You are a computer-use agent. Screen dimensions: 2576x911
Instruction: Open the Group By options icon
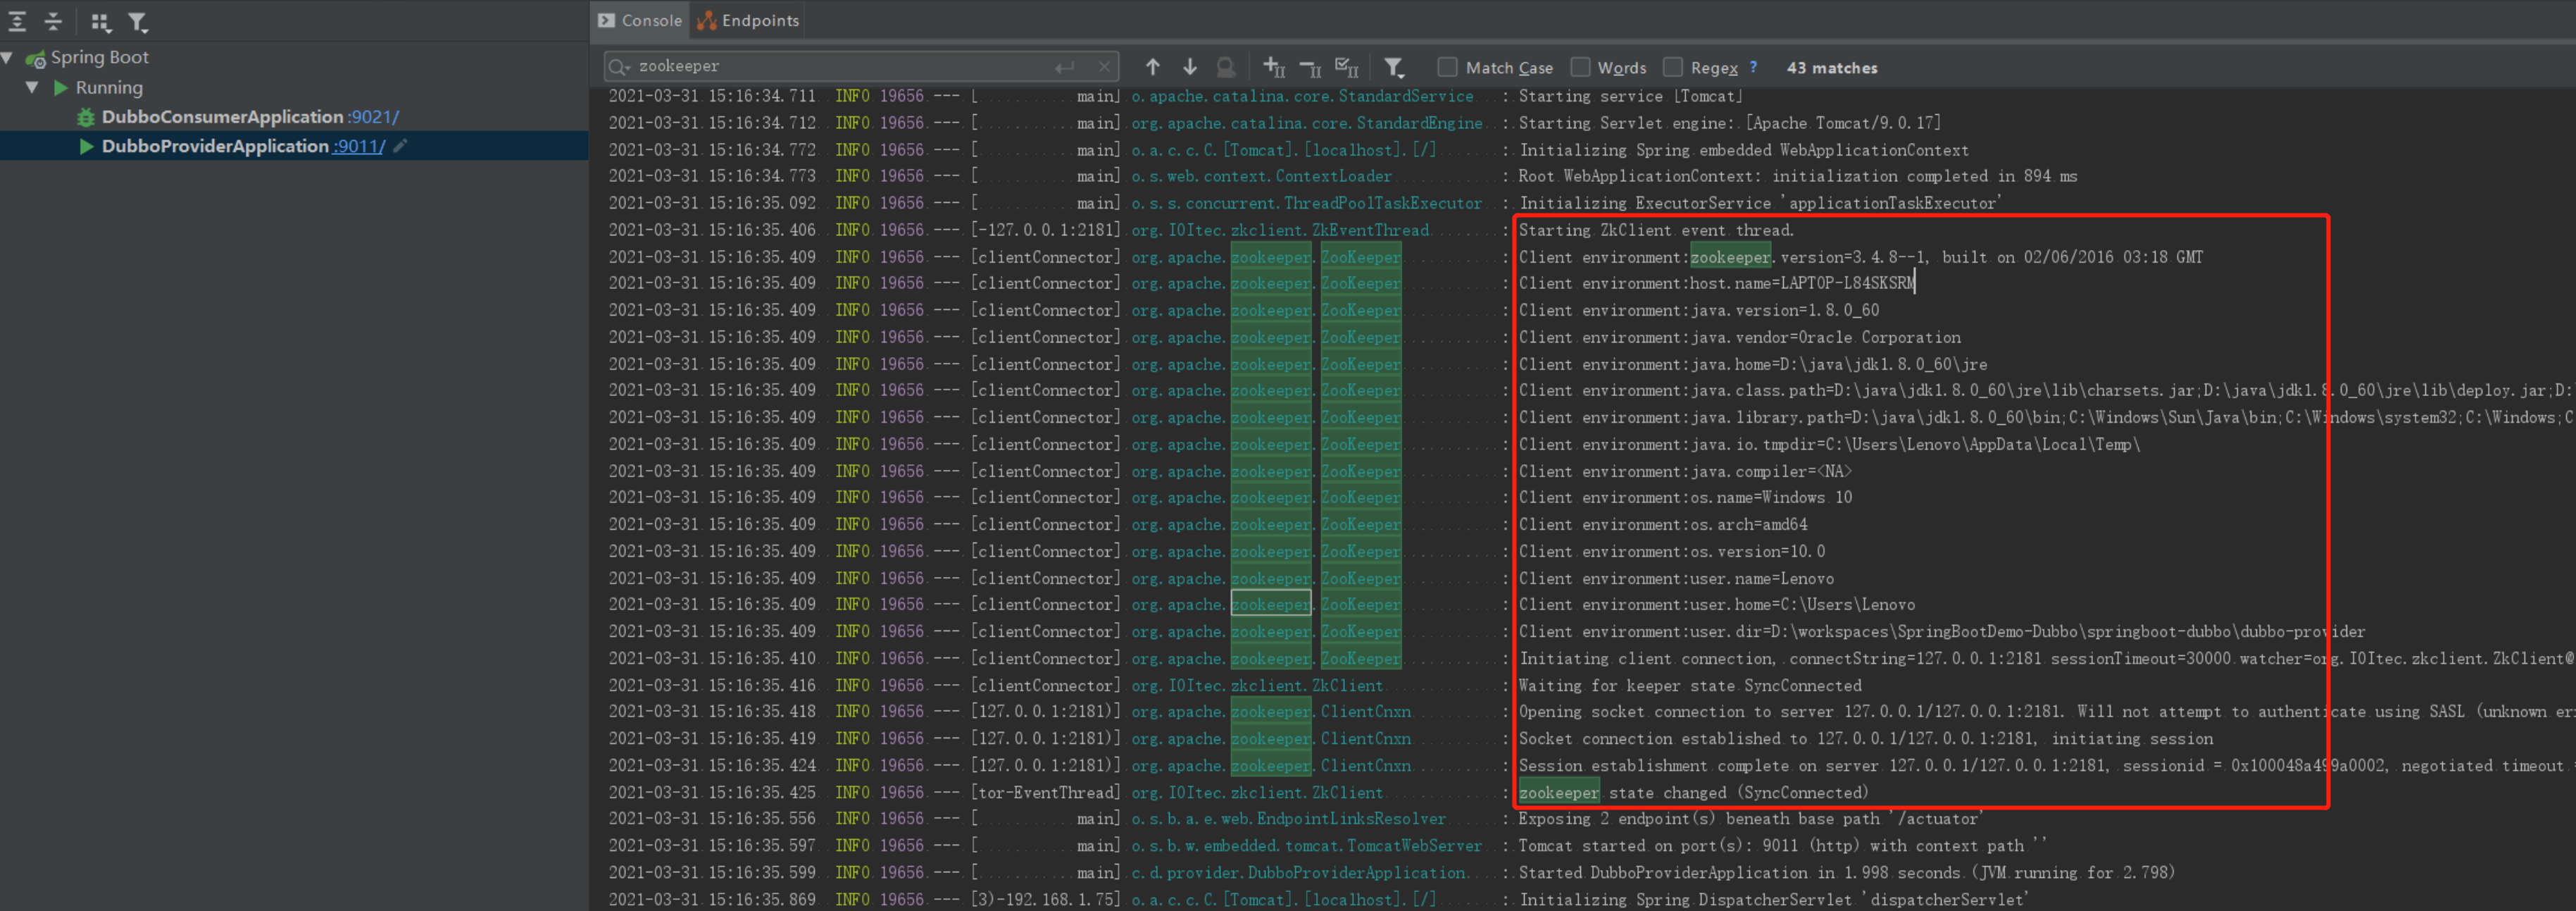[100, 21]
